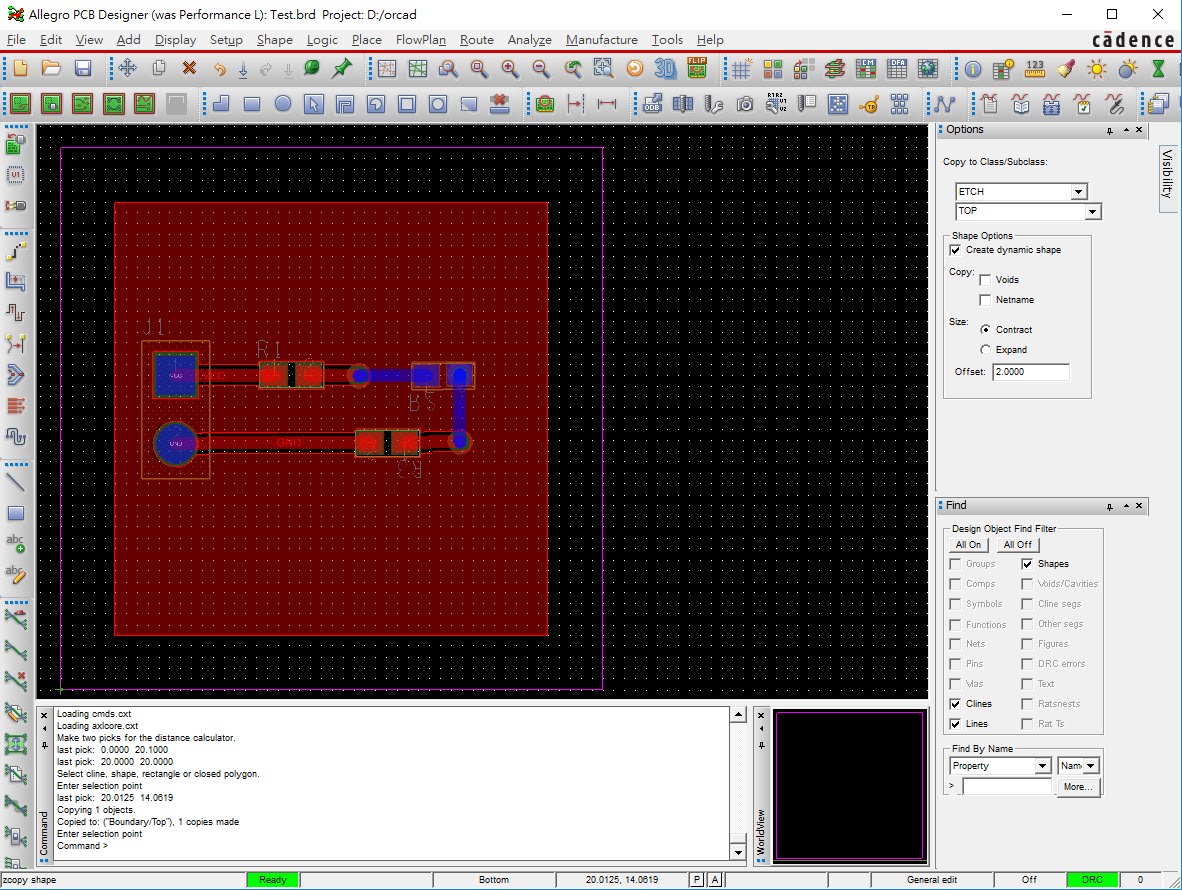The height and width of the screenshot is (890, 1182).
Task: Click the ODB export icon
Action: [652, 104]
